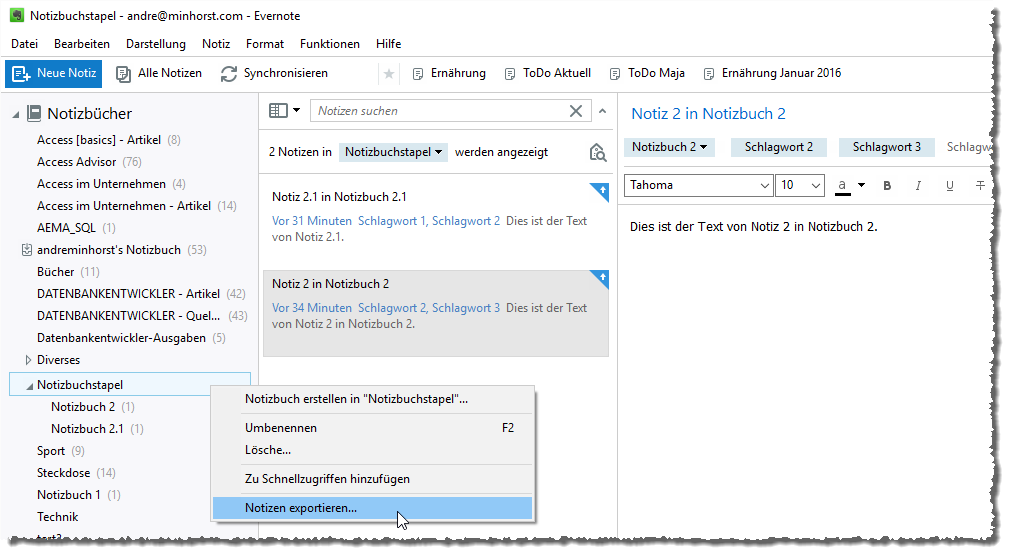This screenshot has width=1011, height=558.
Task: Open the Notiz menu
Action: click(216, 44)
